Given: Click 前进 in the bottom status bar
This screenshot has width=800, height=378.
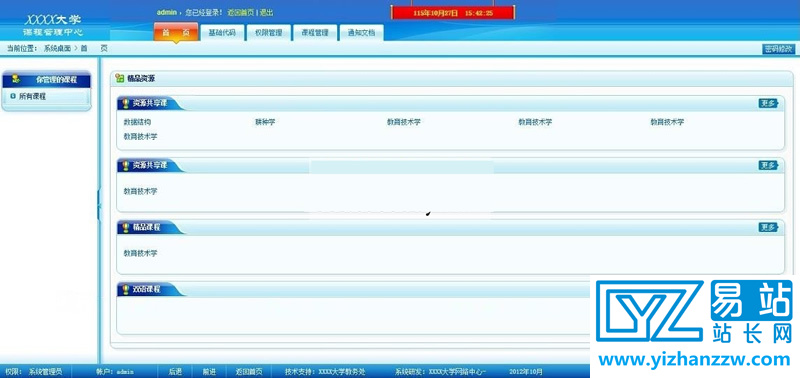Looking at the screenshot, I should pos(209,372).
